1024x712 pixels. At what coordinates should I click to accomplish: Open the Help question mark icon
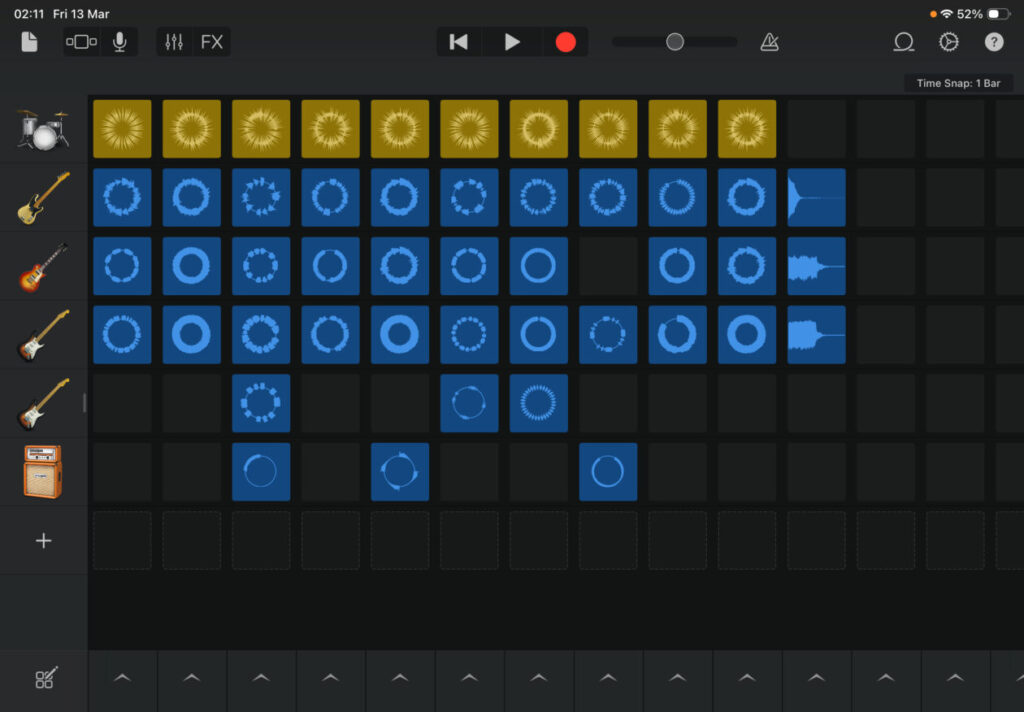tap(994, 42)
